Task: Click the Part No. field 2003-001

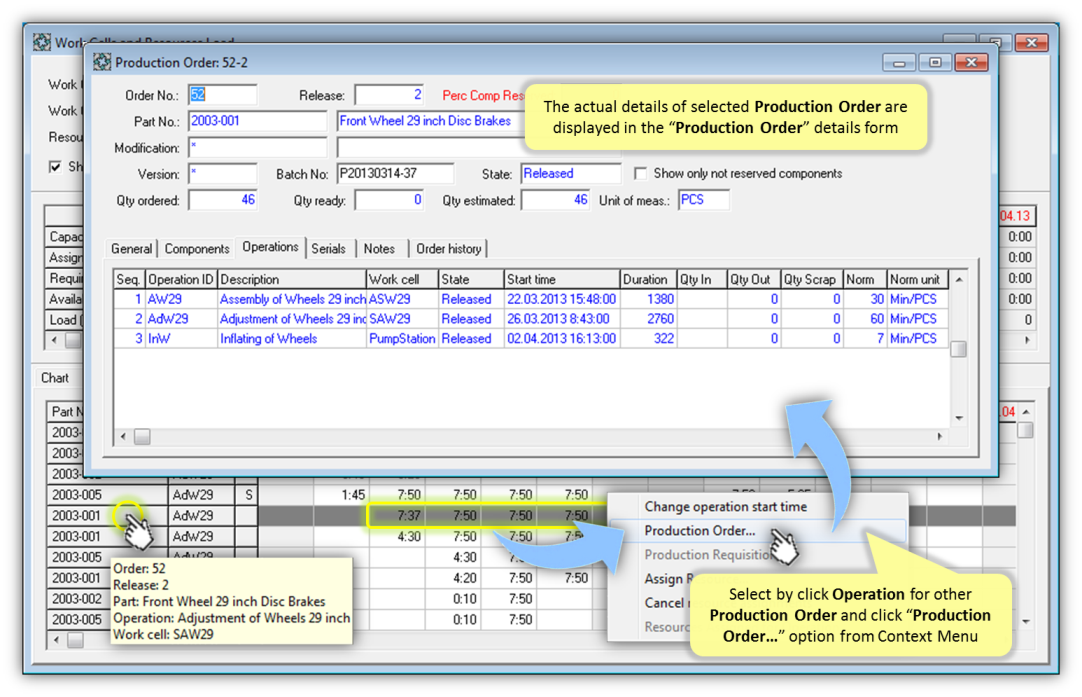Action: pos(257,121)
